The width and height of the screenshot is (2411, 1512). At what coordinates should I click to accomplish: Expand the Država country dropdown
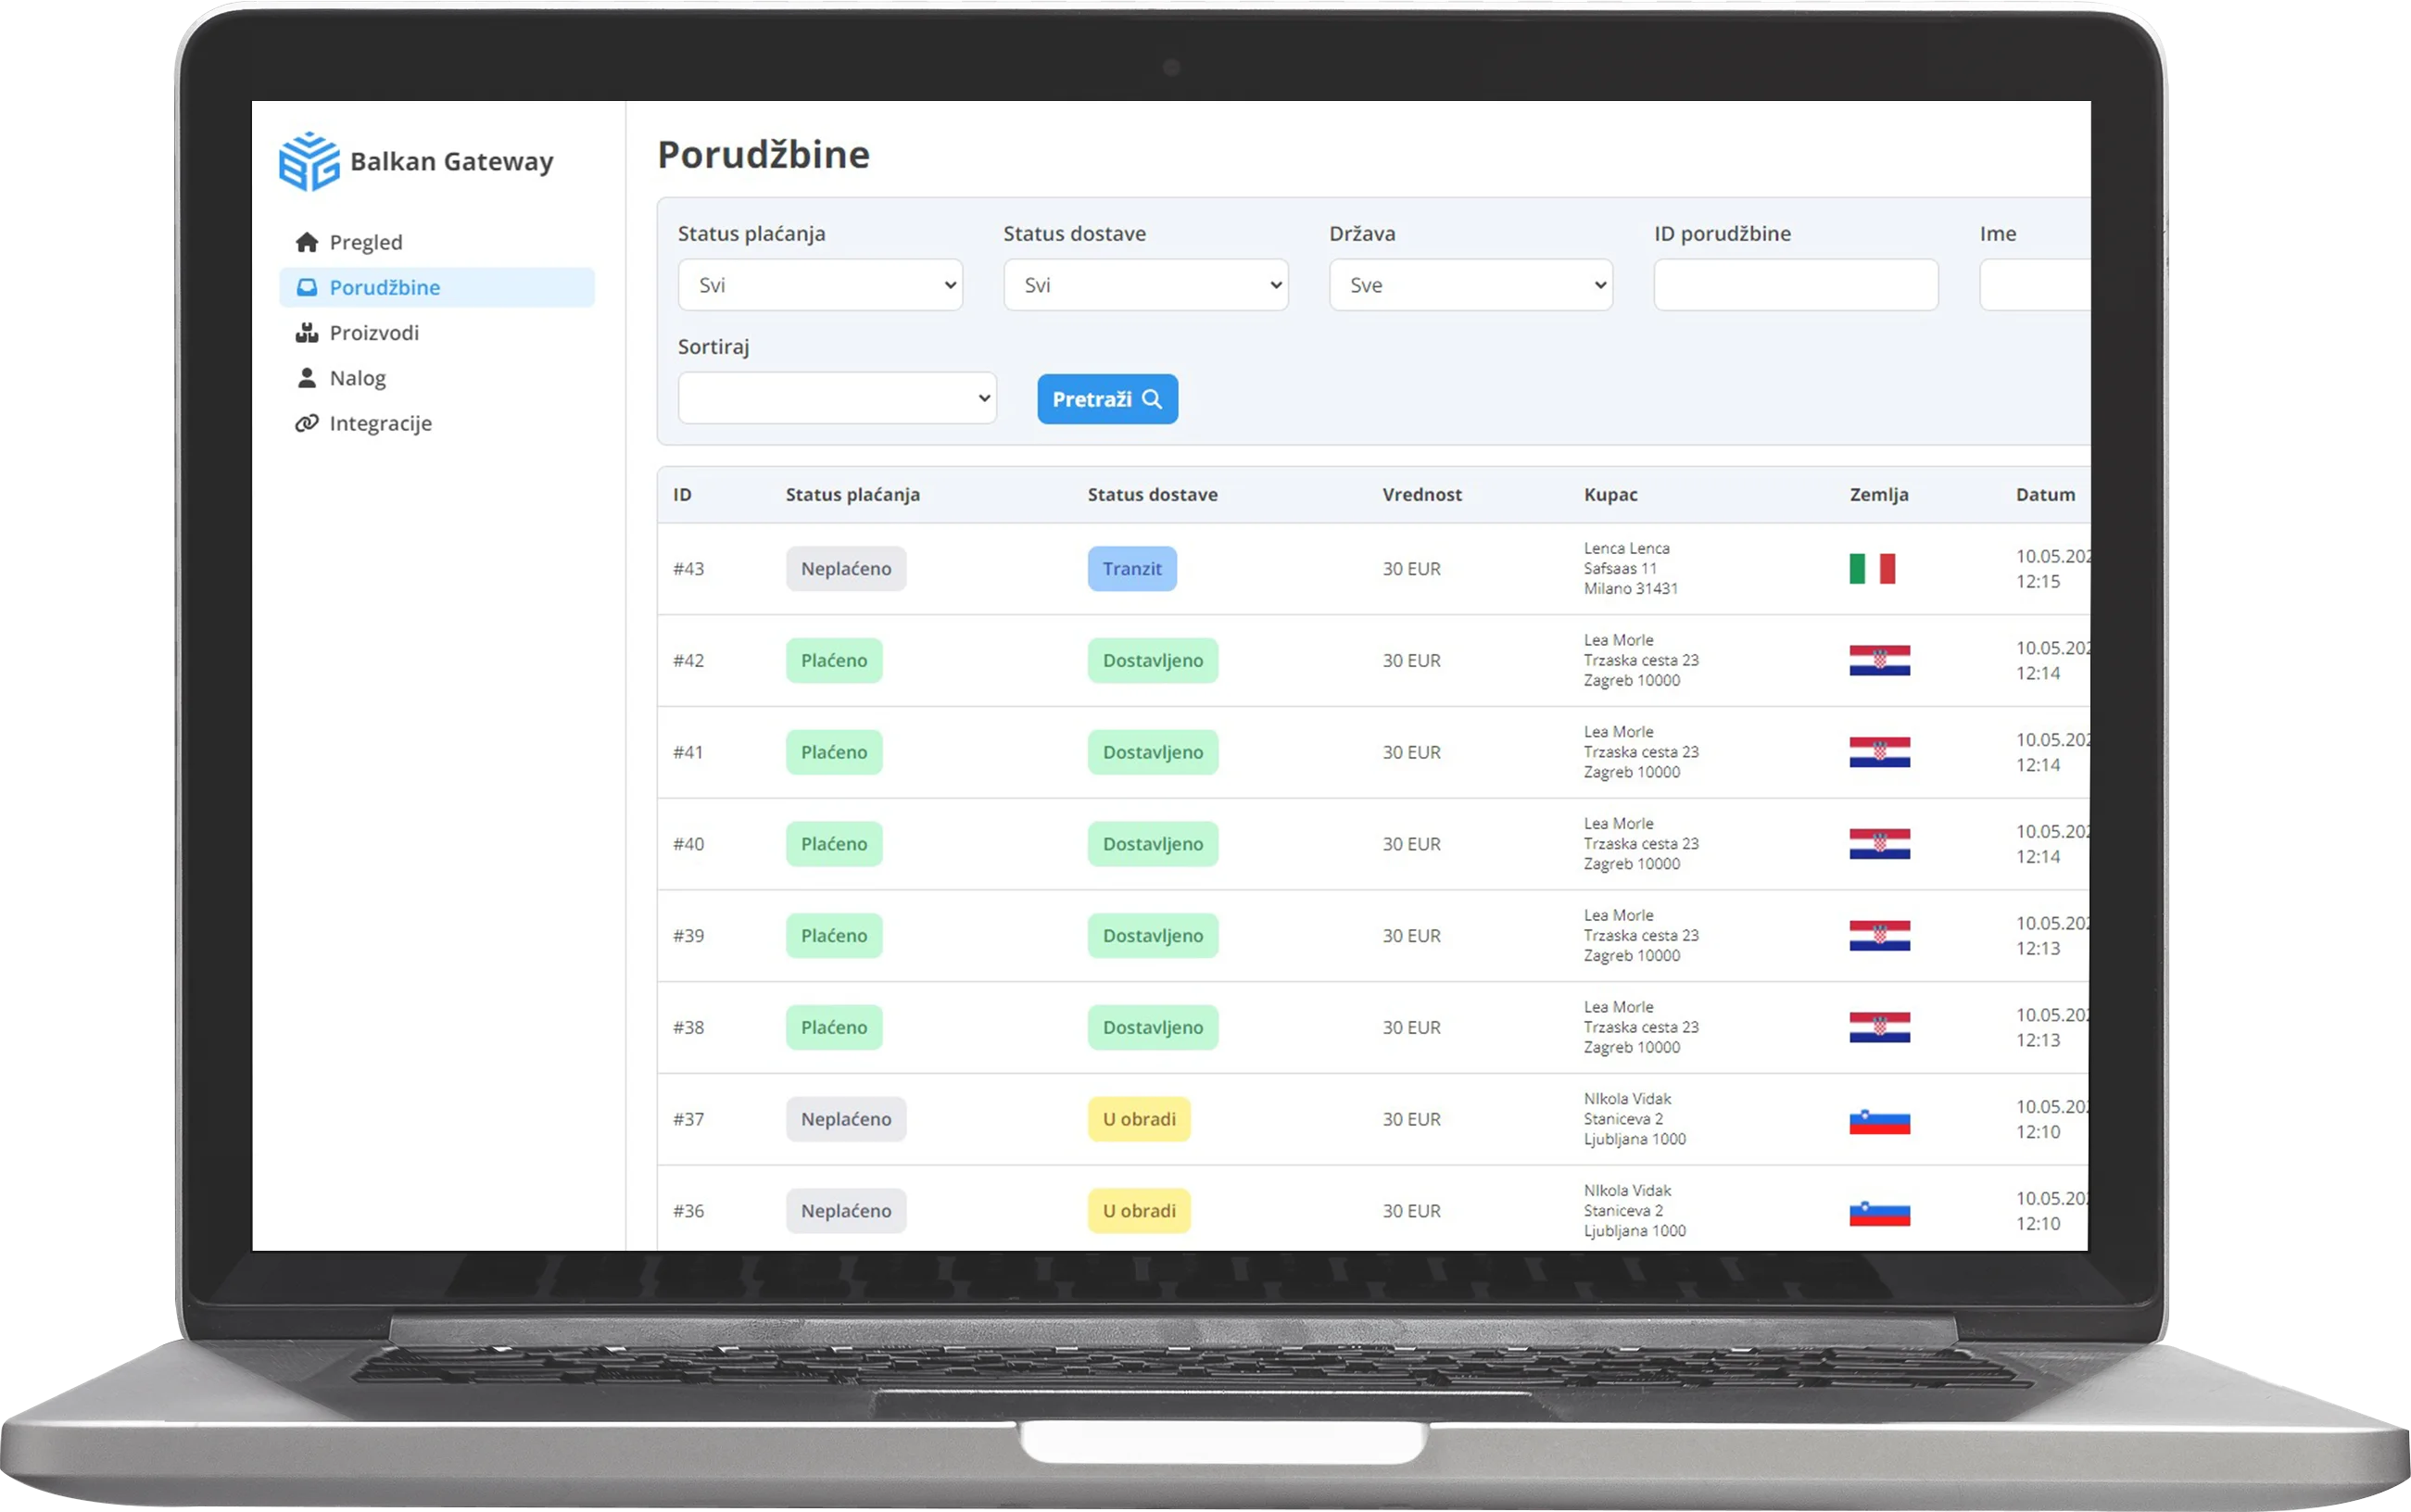pyautogui.click(x=1470, y=285)
